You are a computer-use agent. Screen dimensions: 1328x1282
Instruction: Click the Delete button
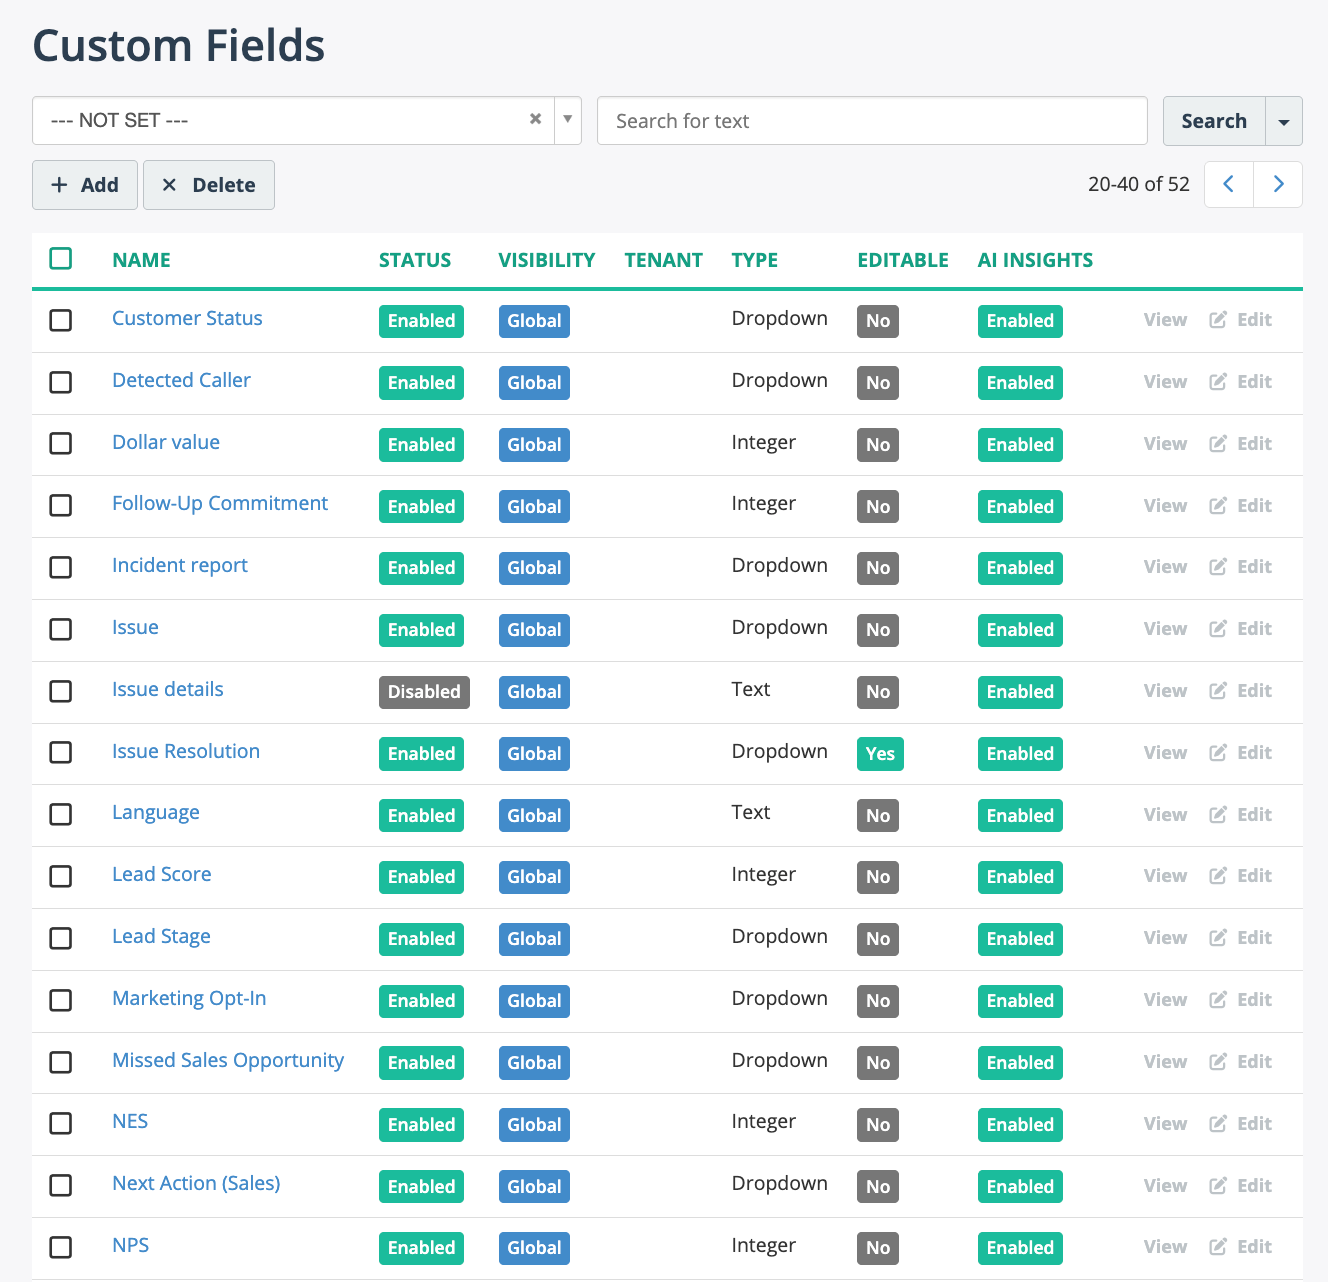click(x=209, y=185)
